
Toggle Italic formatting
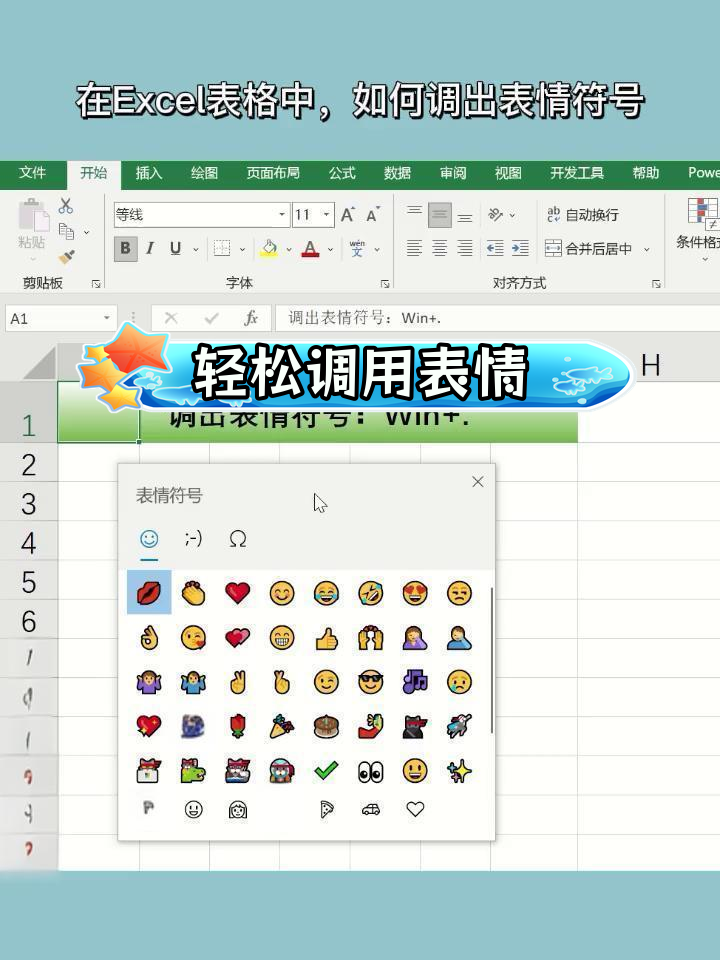[x=150, y=249]
